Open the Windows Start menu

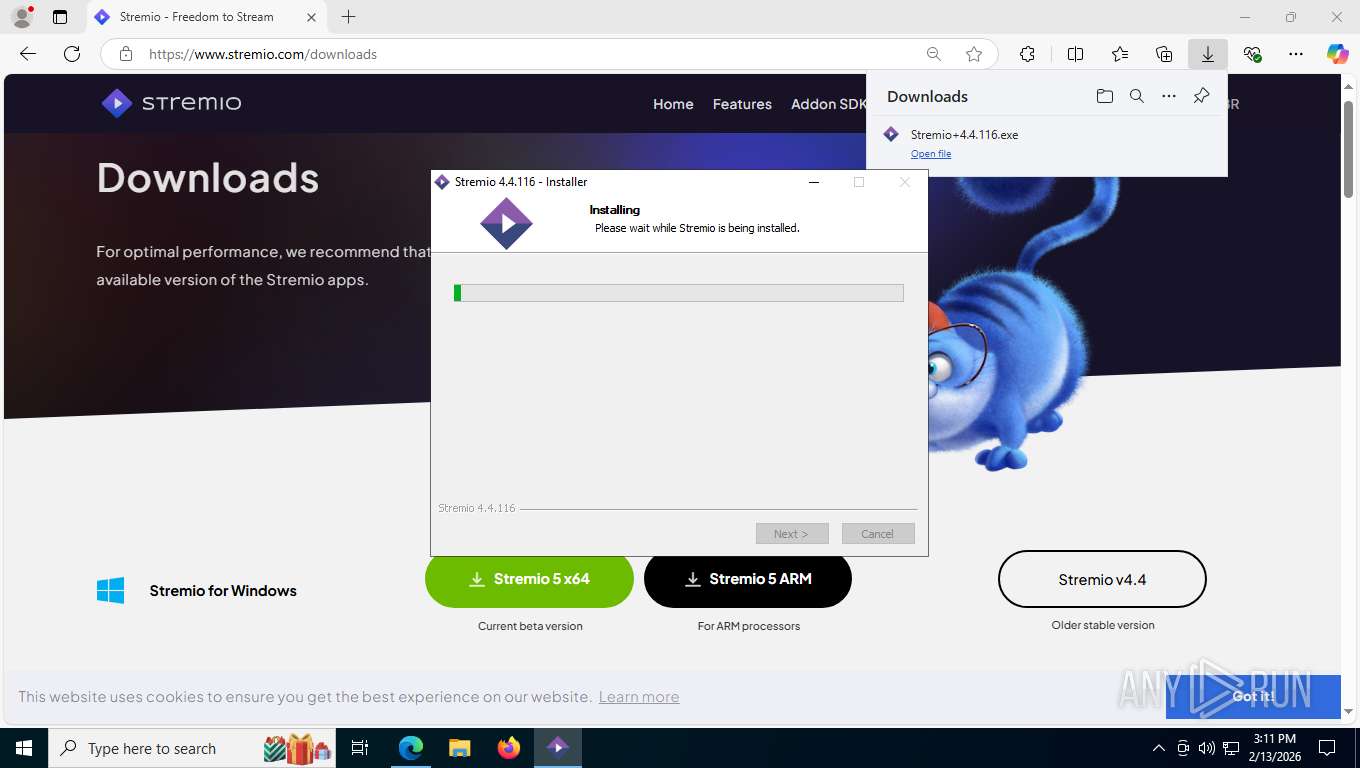coord(24,748)
